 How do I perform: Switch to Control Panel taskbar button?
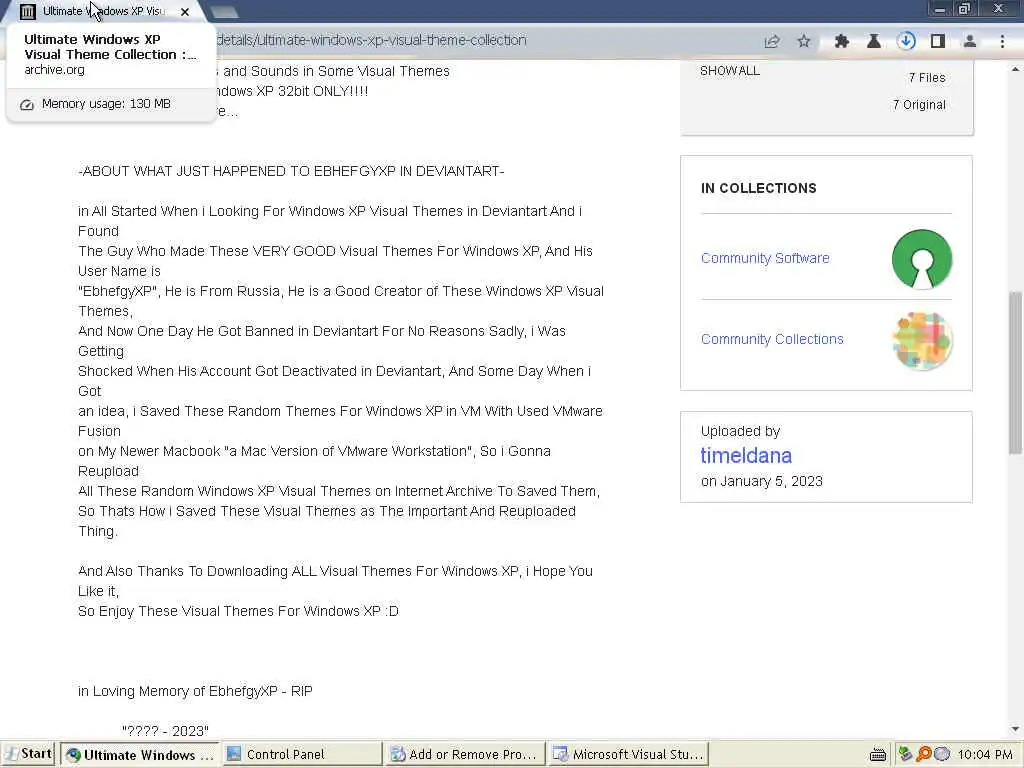coord(301,754)
